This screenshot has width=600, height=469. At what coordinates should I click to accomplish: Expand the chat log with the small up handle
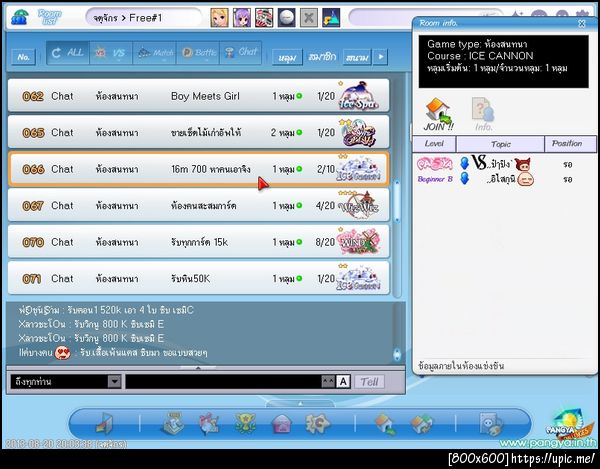[x=198, y=368]
